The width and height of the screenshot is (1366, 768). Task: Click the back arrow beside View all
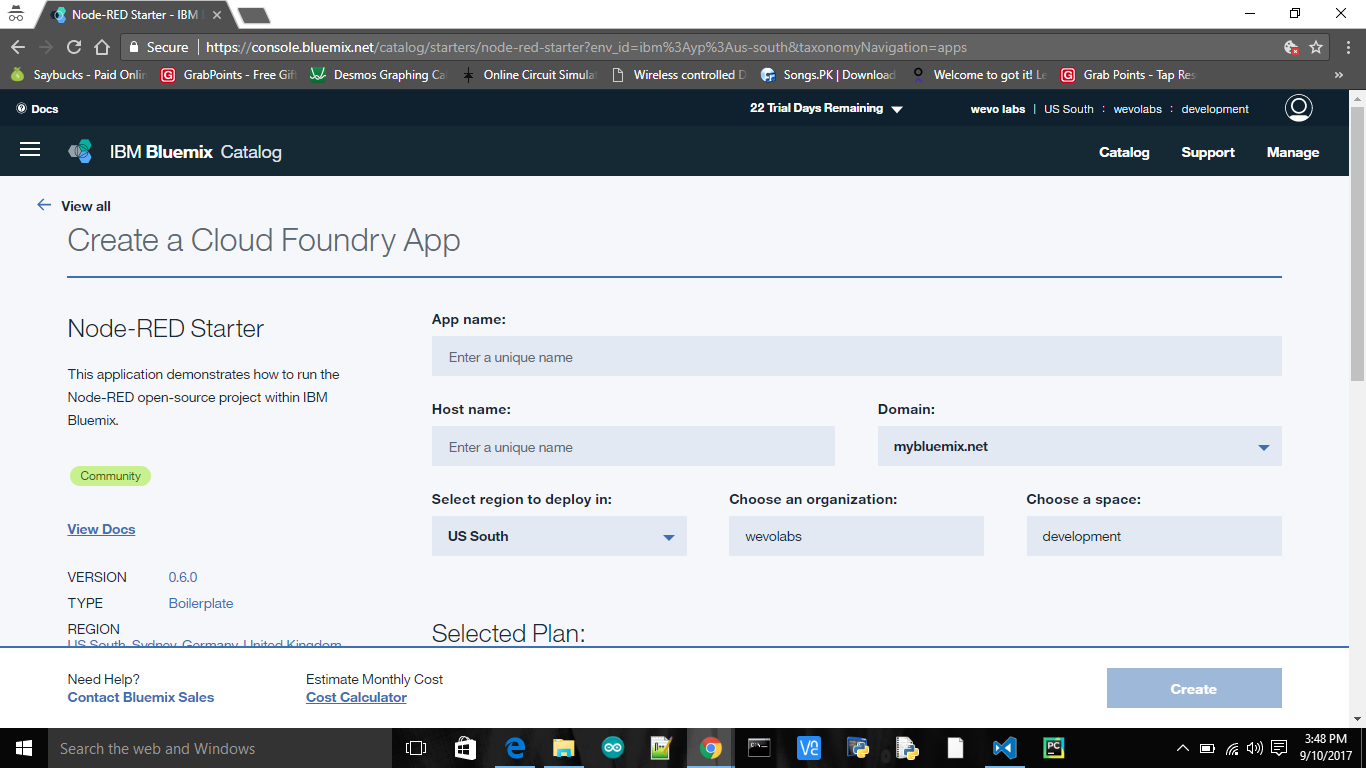tap(44, 205)
